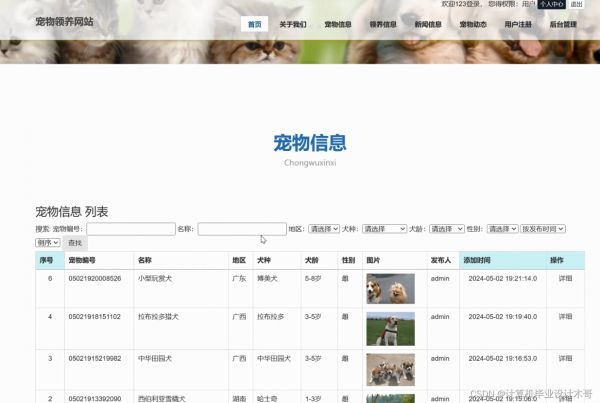This screenshot has width=600, height=403.
Task: Open thumbnail of 小柴玩赏犬 photo
Action: pos(390,289)
